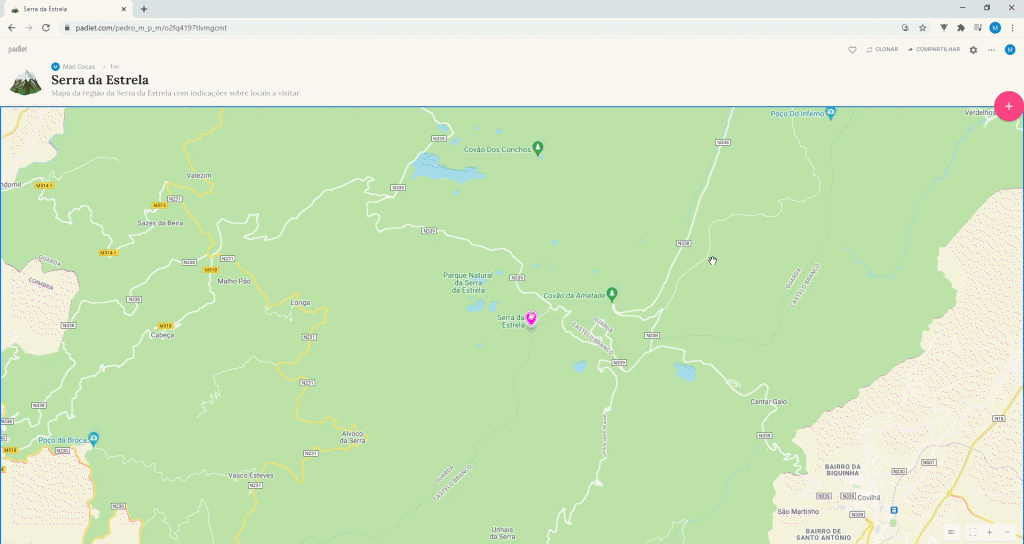Click the Verdelhos label
This screenshot has height=544, width=1024.
click(980, 113)
